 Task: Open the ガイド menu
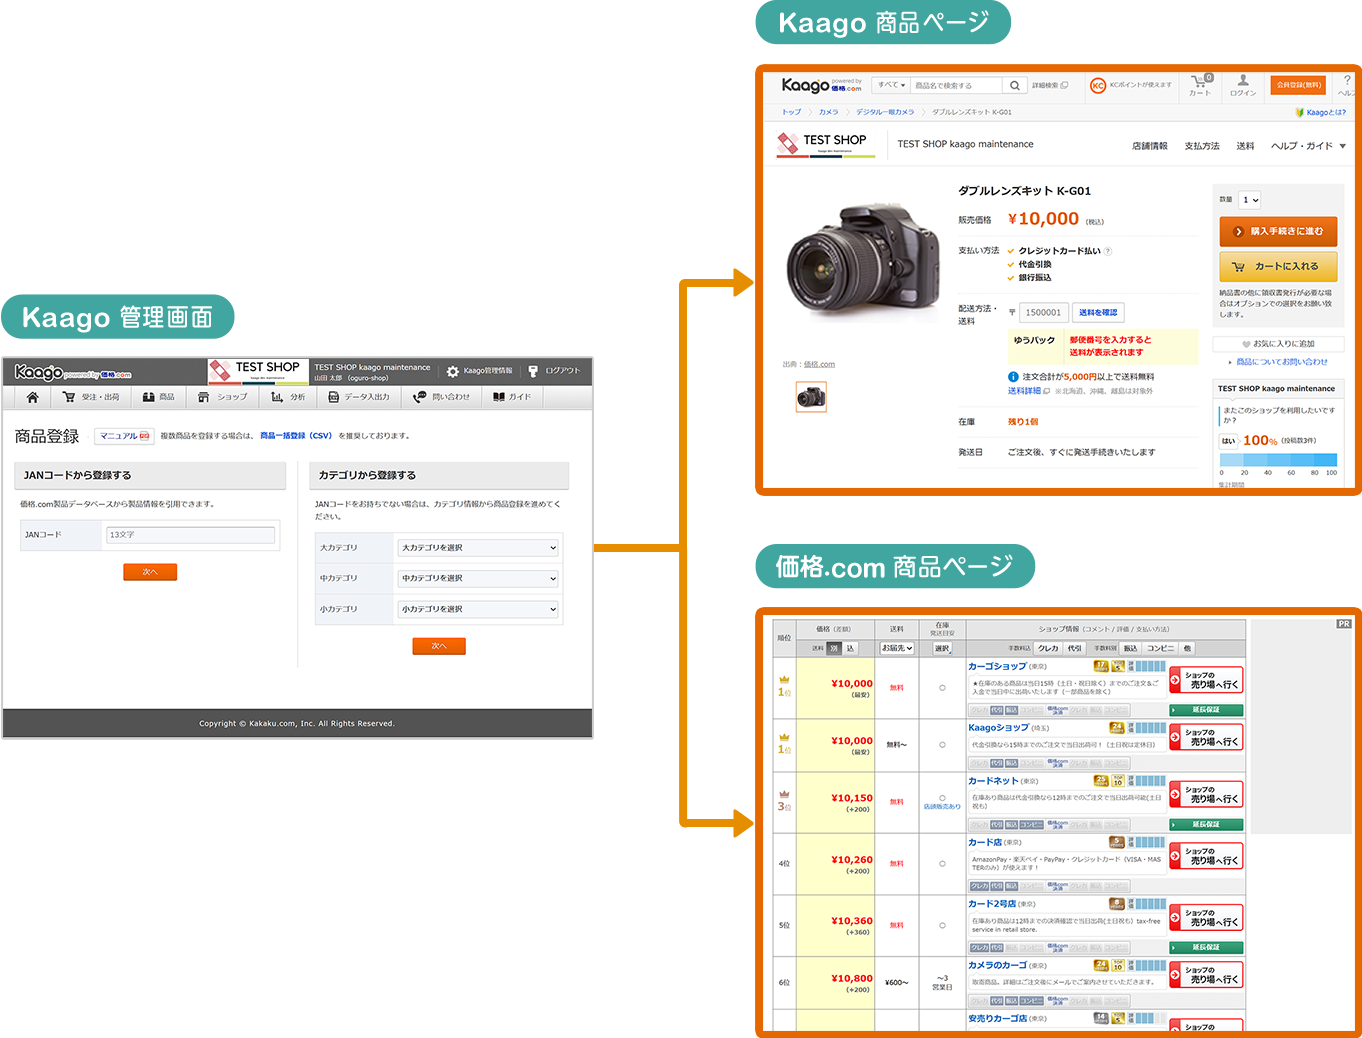(511, 397)
